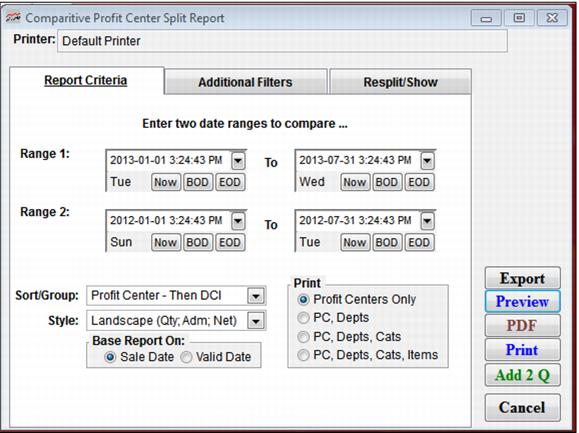Click the Preview button

click(523, 302)
